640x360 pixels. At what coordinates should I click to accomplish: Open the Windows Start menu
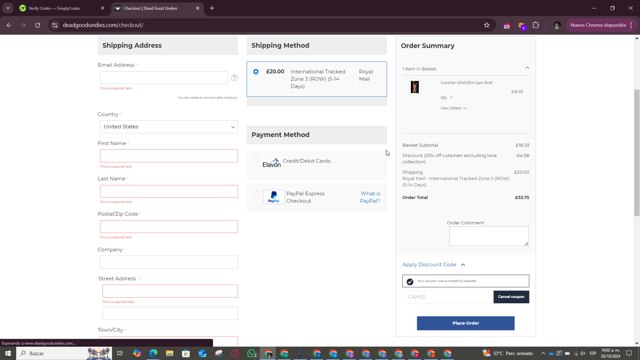point(8,353)
